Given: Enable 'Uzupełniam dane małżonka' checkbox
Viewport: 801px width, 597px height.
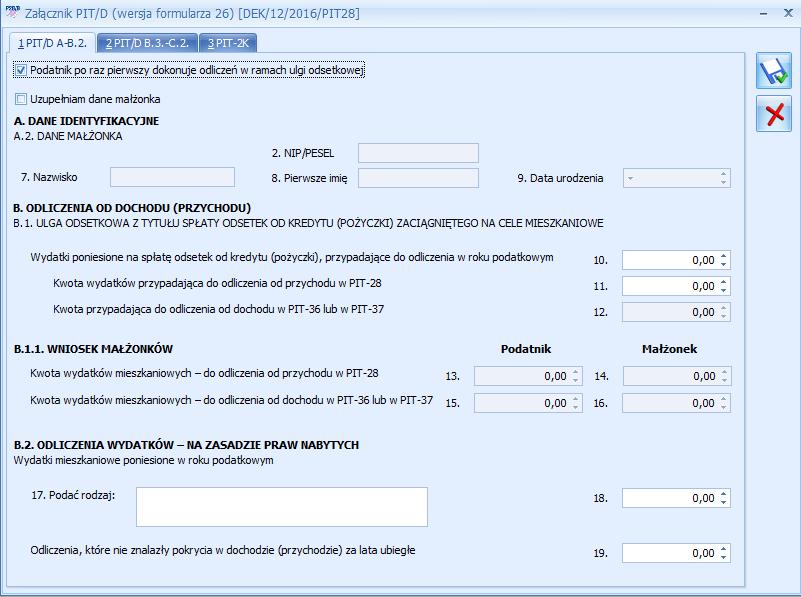Looking at the screenshot, I should (21, 99).
